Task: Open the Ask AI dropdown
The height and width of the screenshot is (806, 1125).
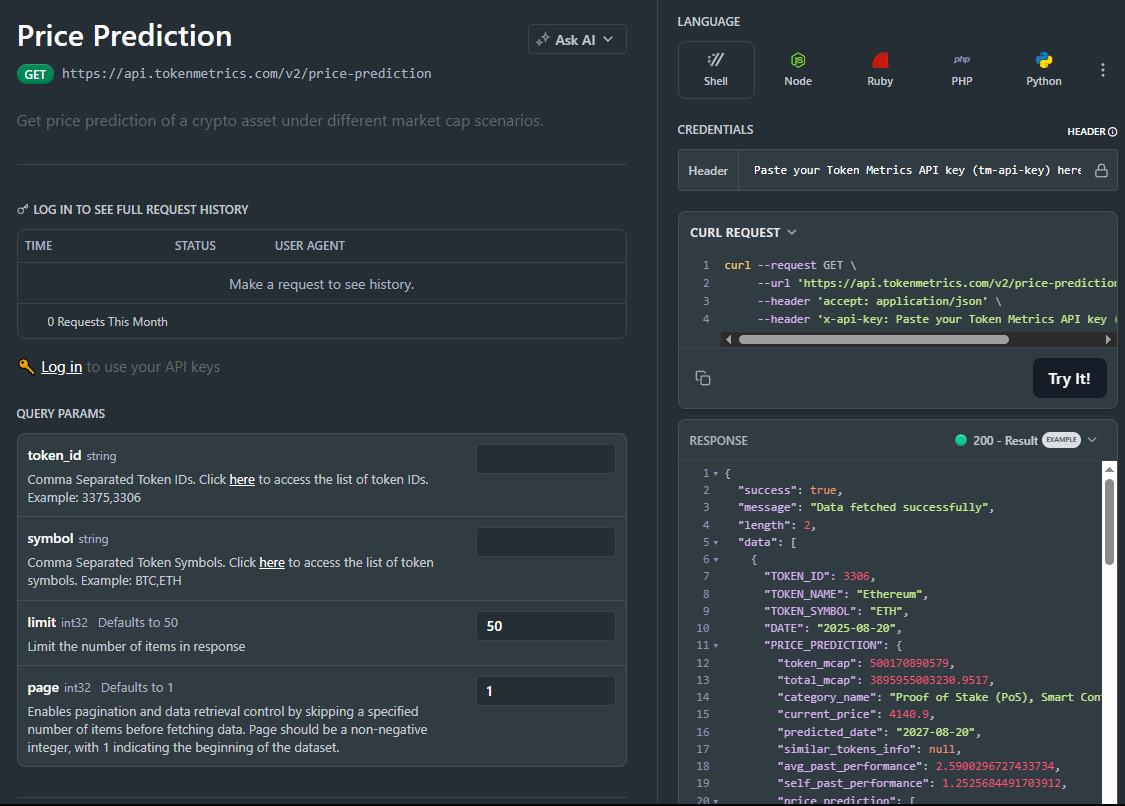Action: [x=577, y=39]
